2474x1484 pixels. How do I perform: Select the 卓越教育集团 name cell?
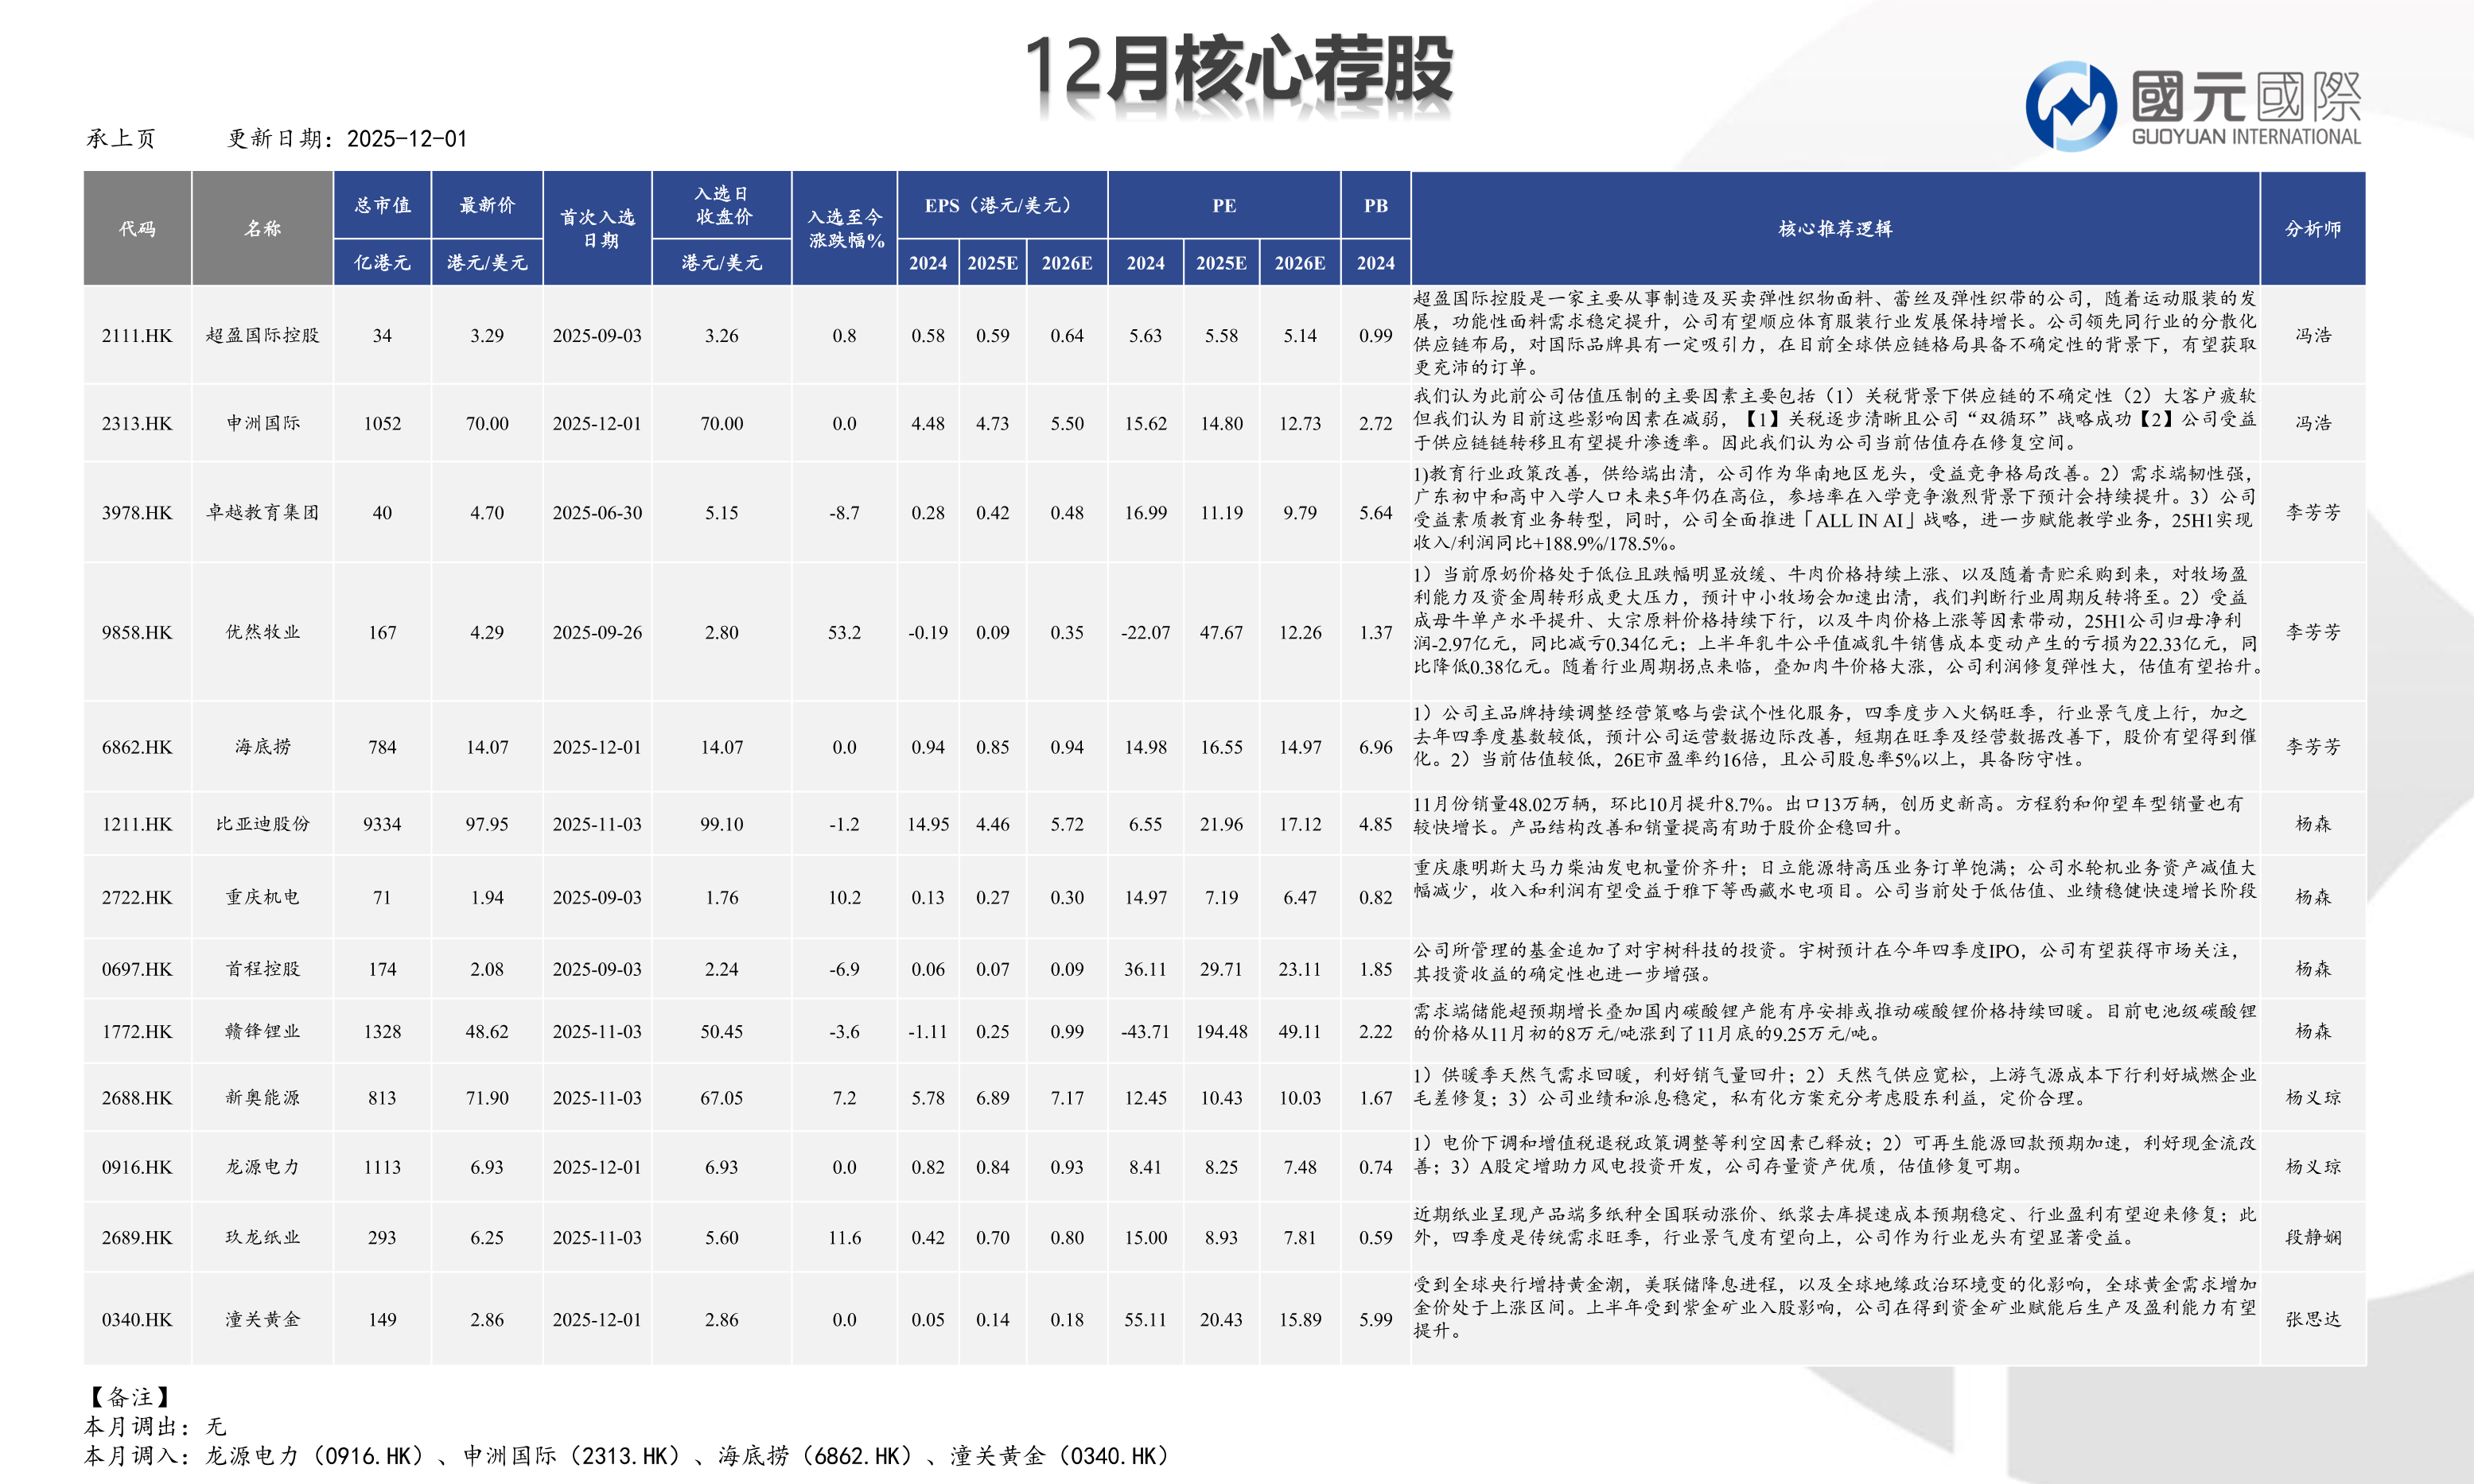point(262,513)
